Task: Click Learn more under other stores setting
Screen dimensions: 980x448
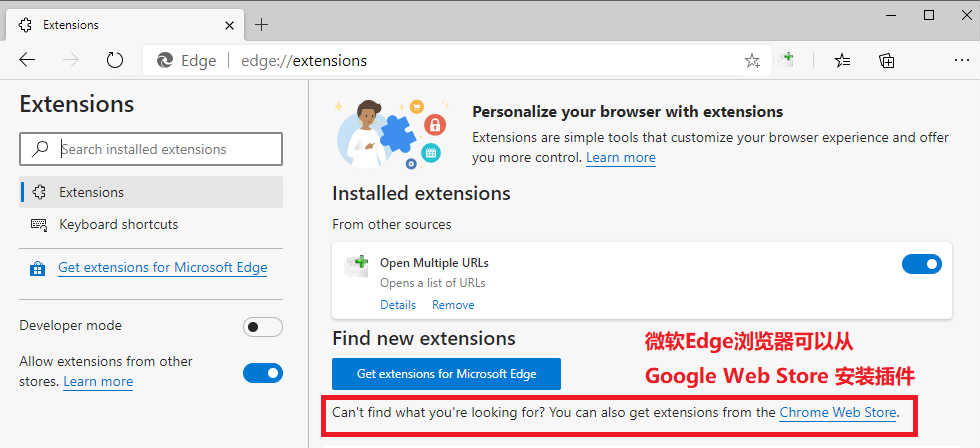Action: tap(98, 381)
